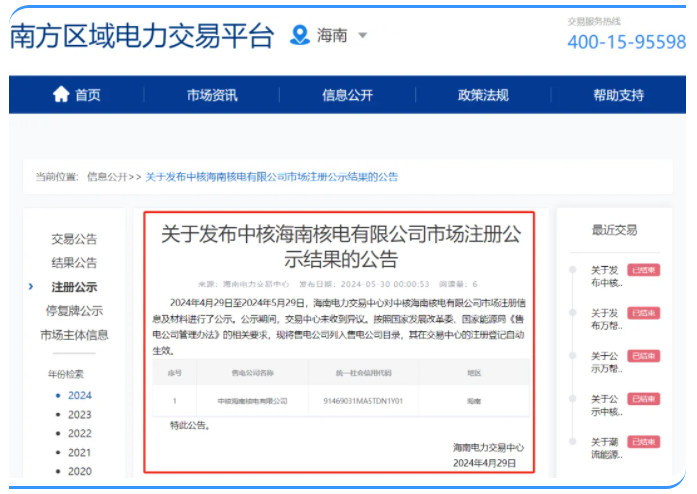
Task: Open 停复牌公示 in the left sidebar
Action: click(74, 311)
